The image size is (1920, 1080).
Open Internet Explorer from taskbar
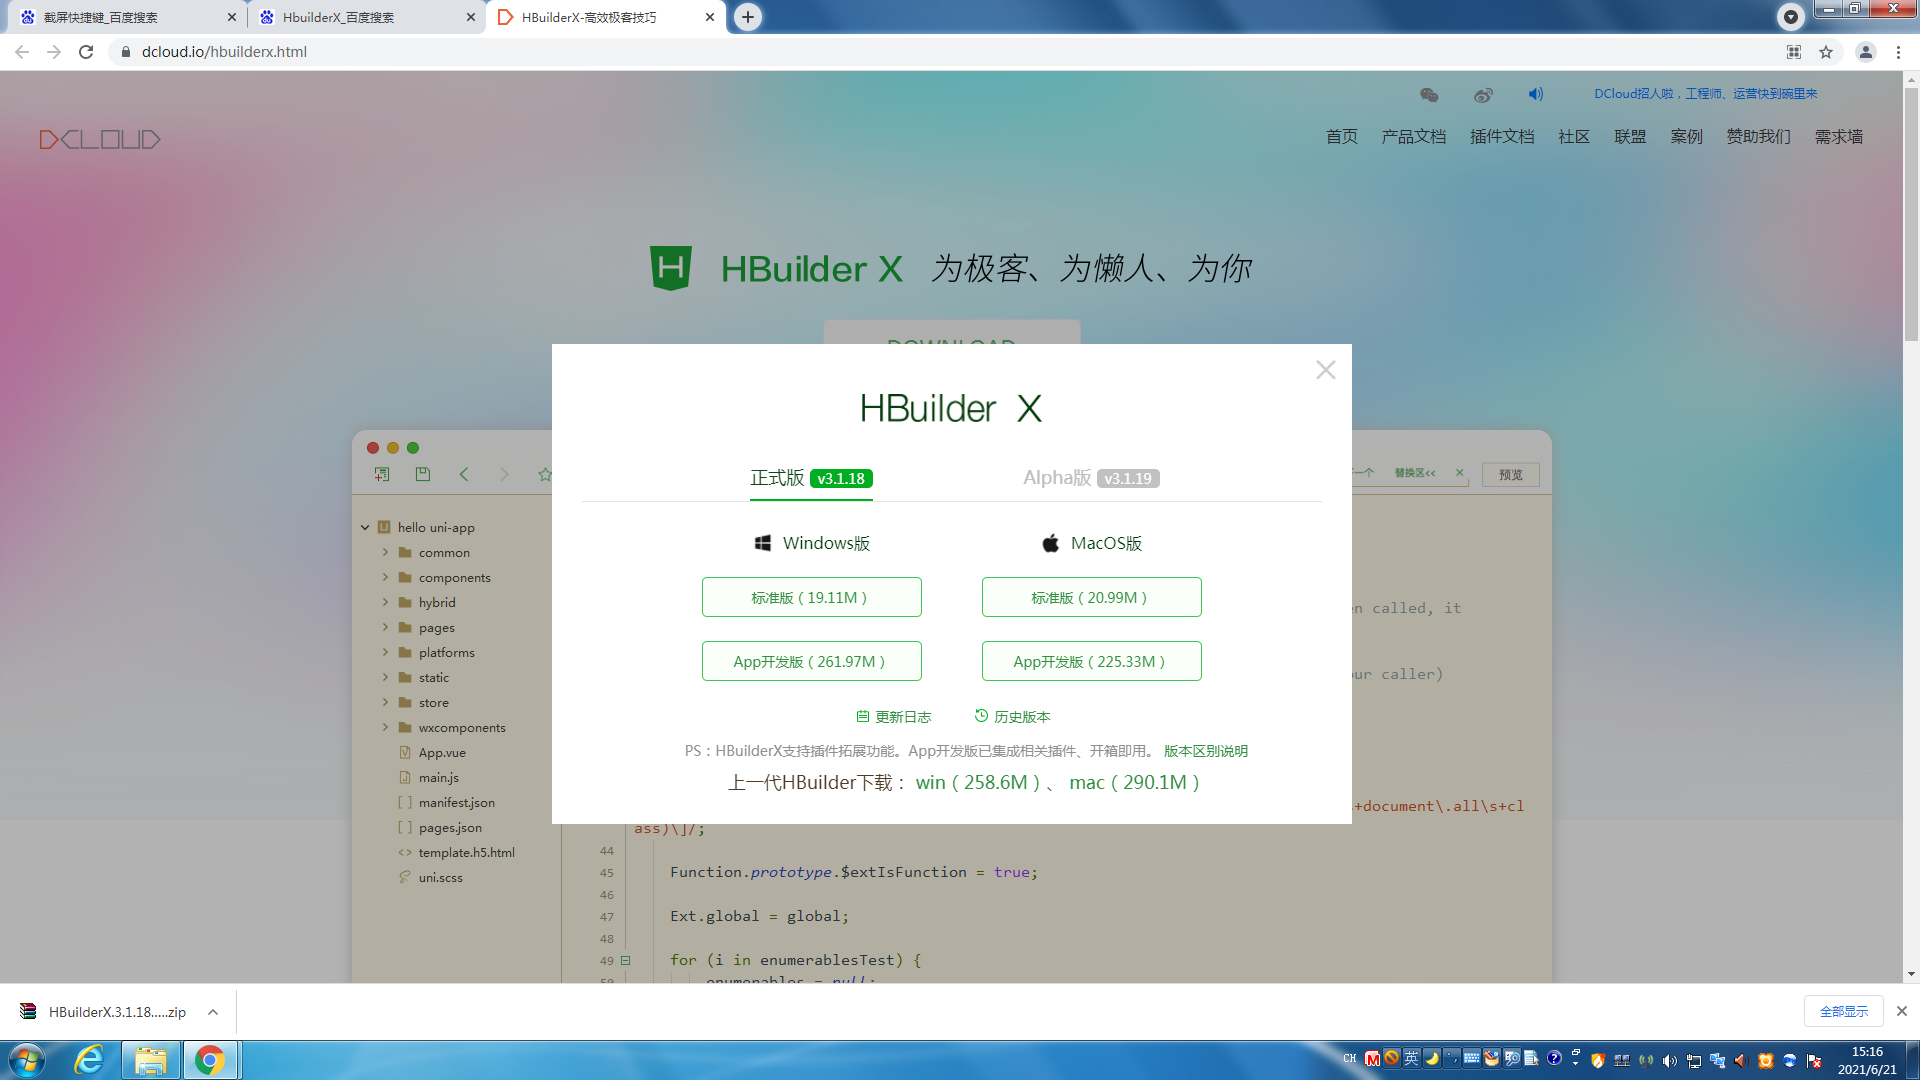[90, 1060]
